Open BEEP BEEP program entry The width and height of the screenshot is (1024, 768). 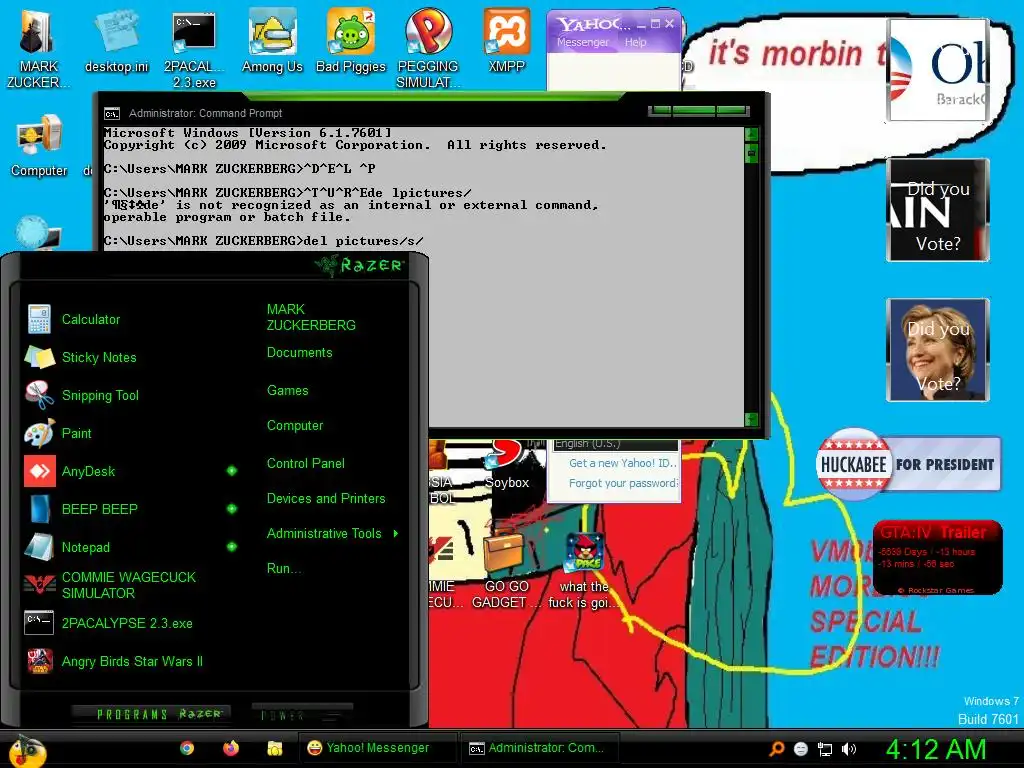click(x=81, y=509)
